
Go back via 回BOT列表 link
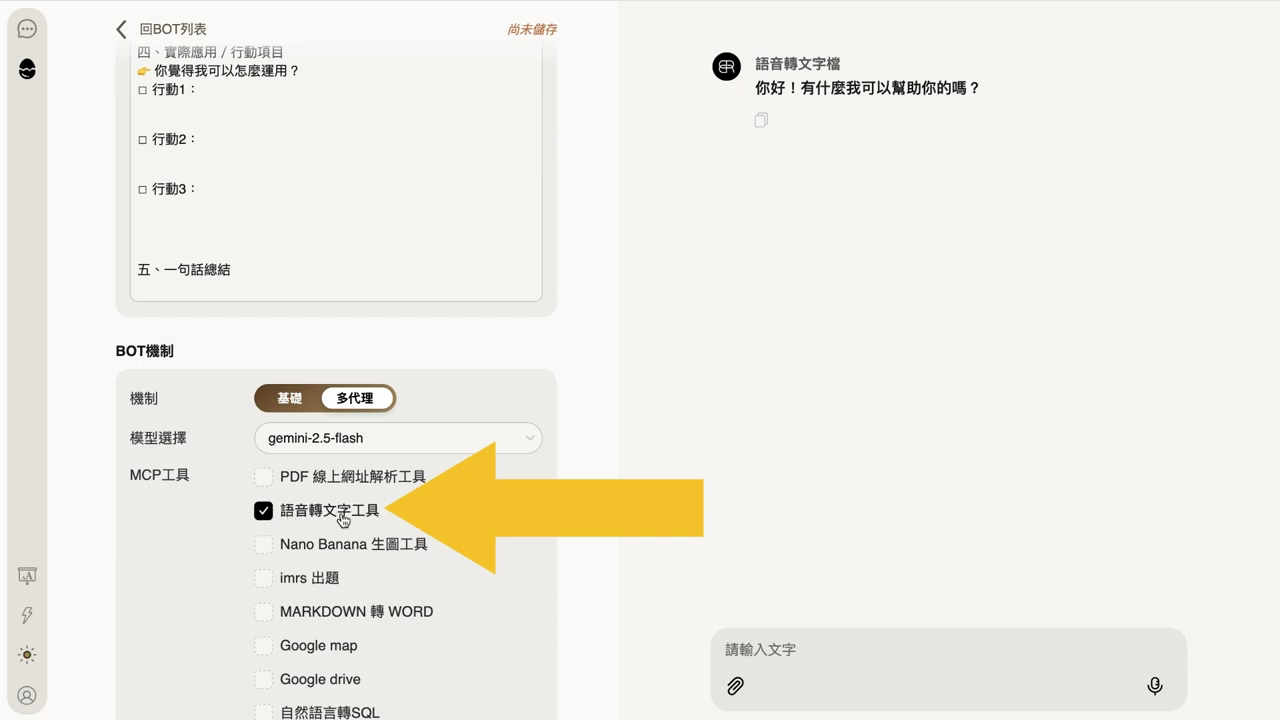(173, 29)
